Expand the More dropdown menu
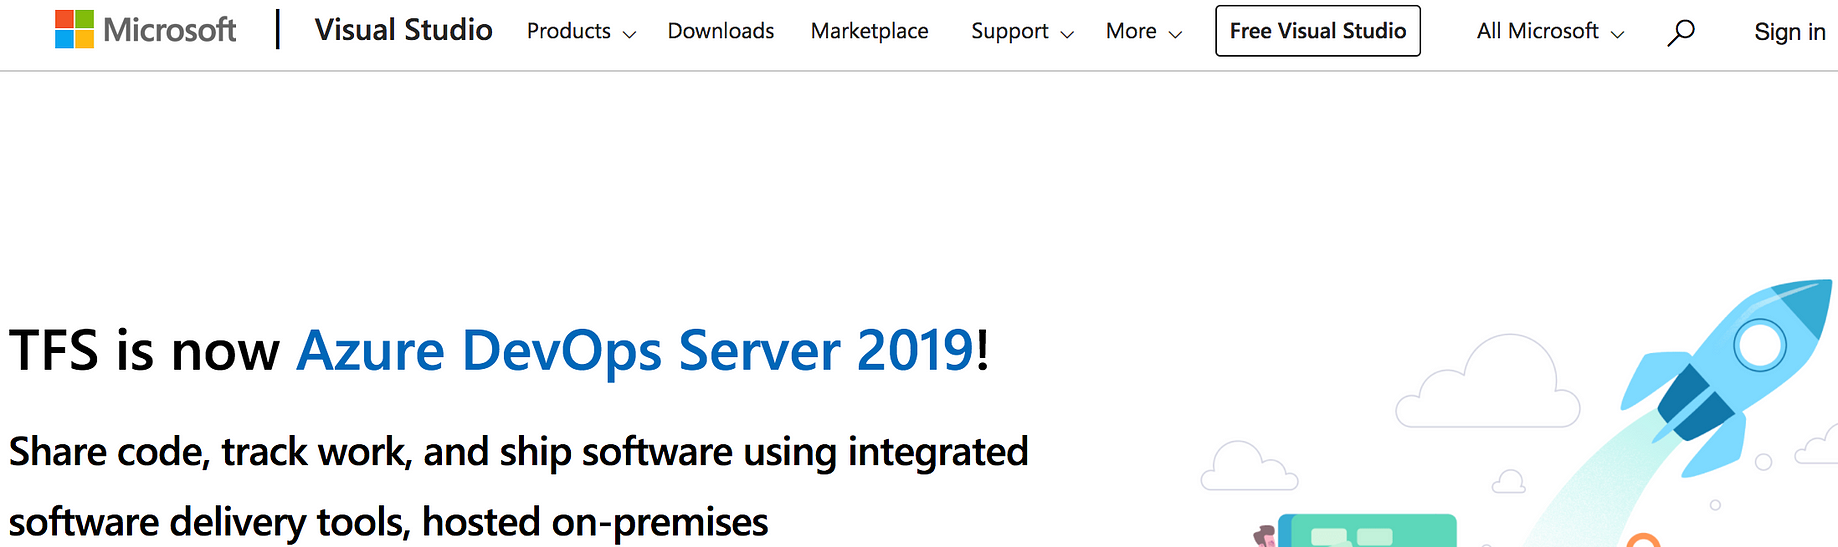The width and height of the screenshot is (1838, 547). 1144,31
